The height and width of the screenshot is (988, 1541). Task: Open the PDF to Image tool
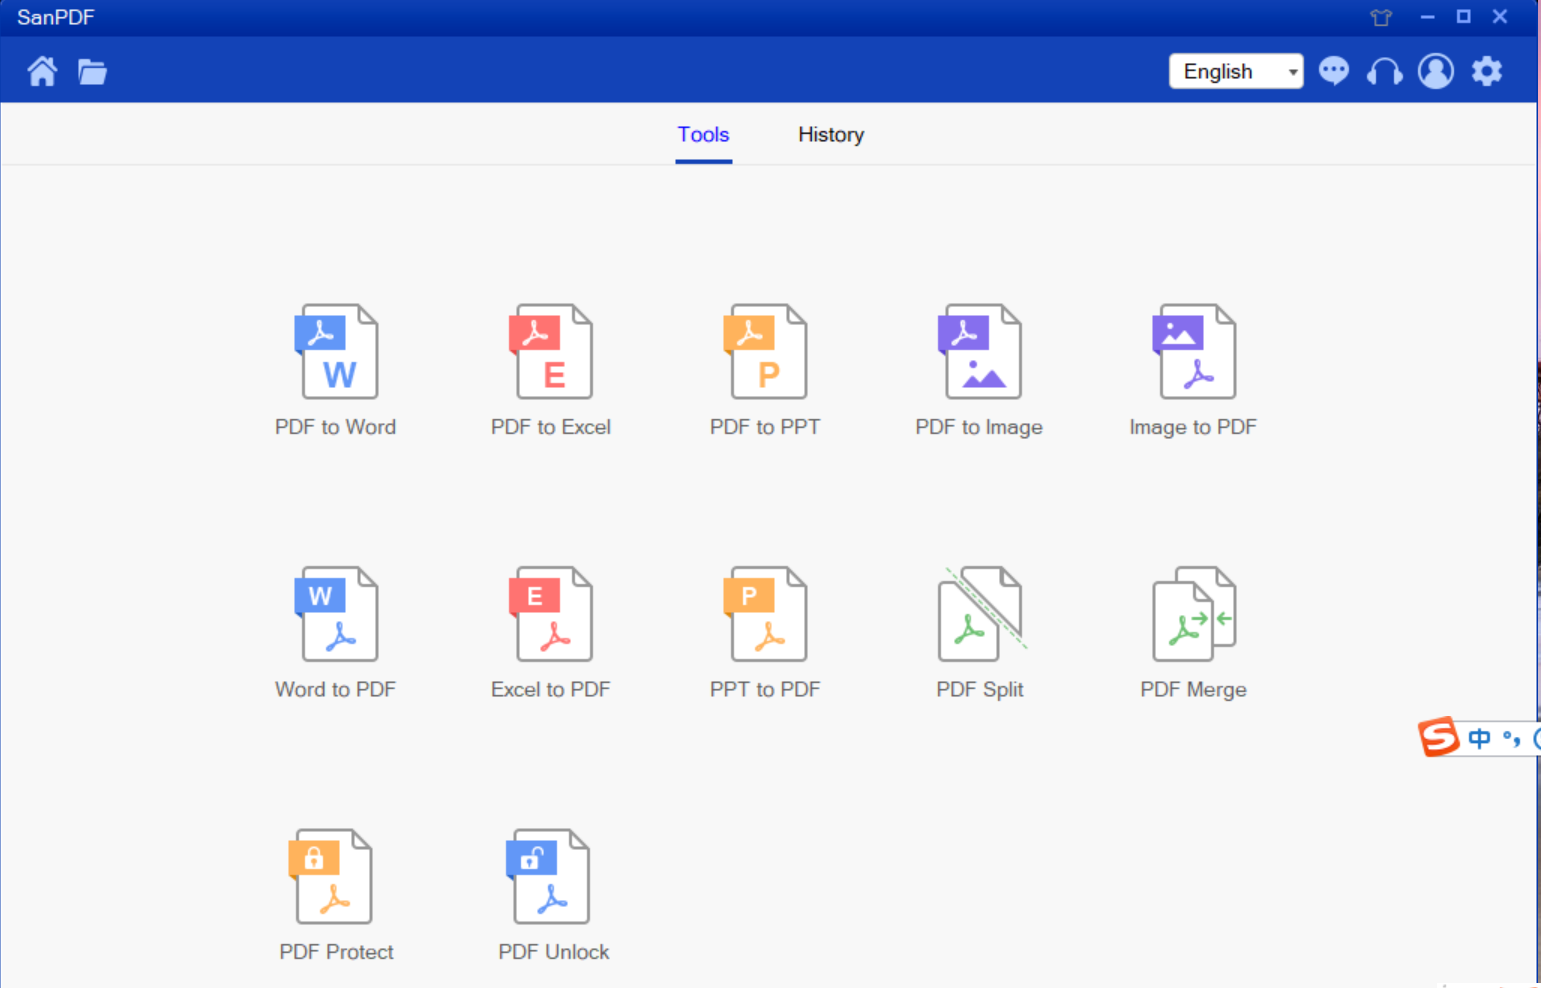coord(979,368)
